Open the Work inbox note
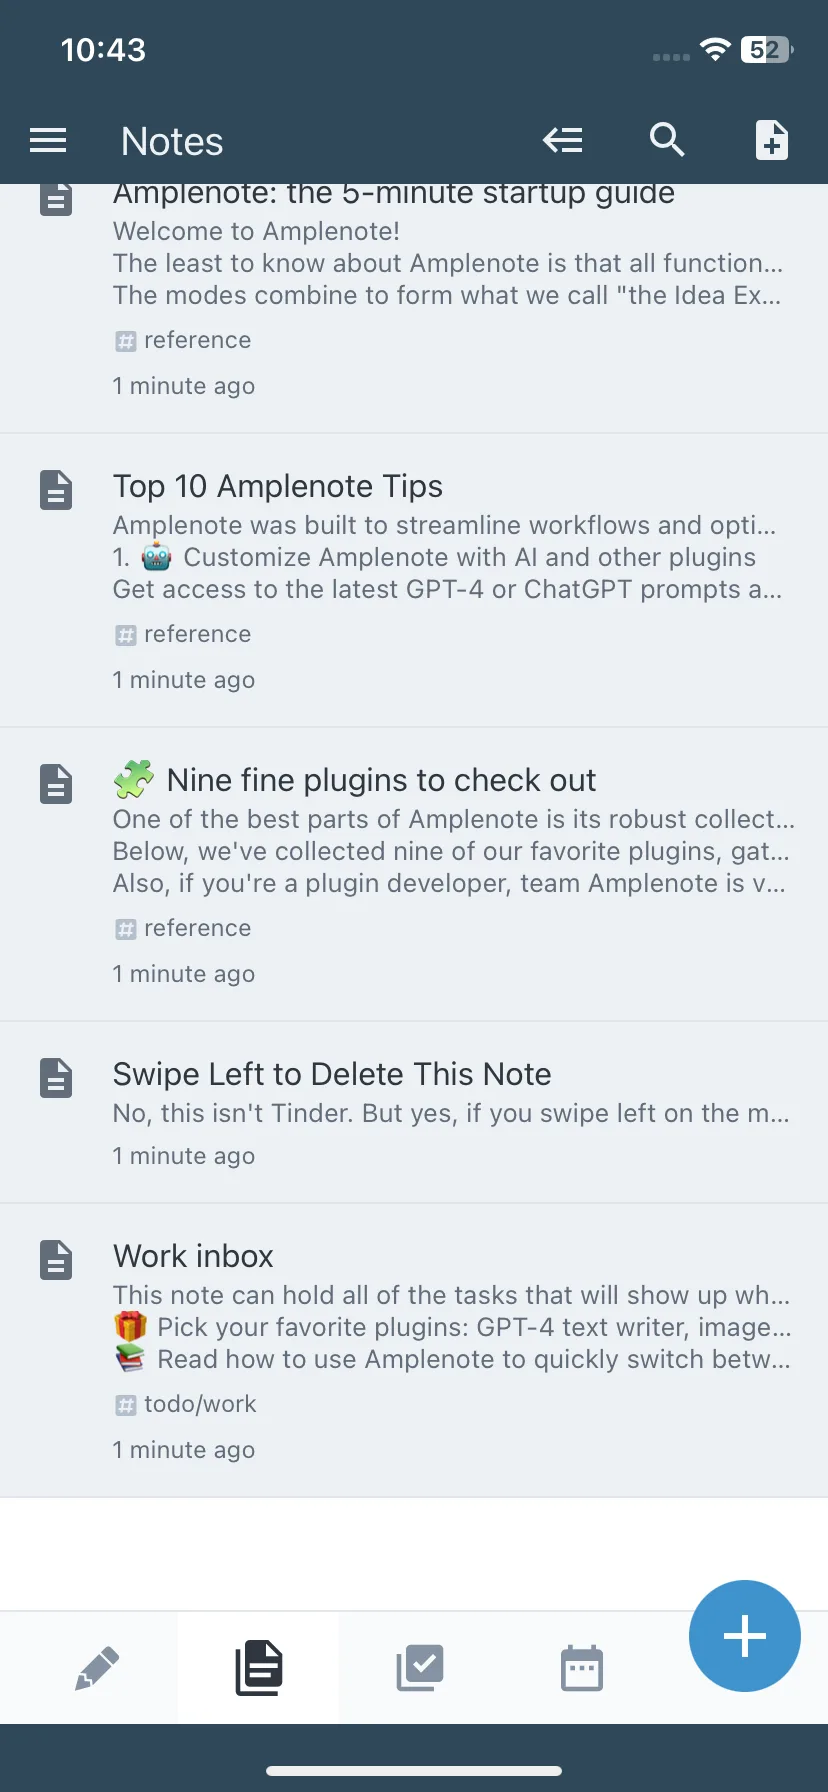828x1792 pixels. 414,1350
